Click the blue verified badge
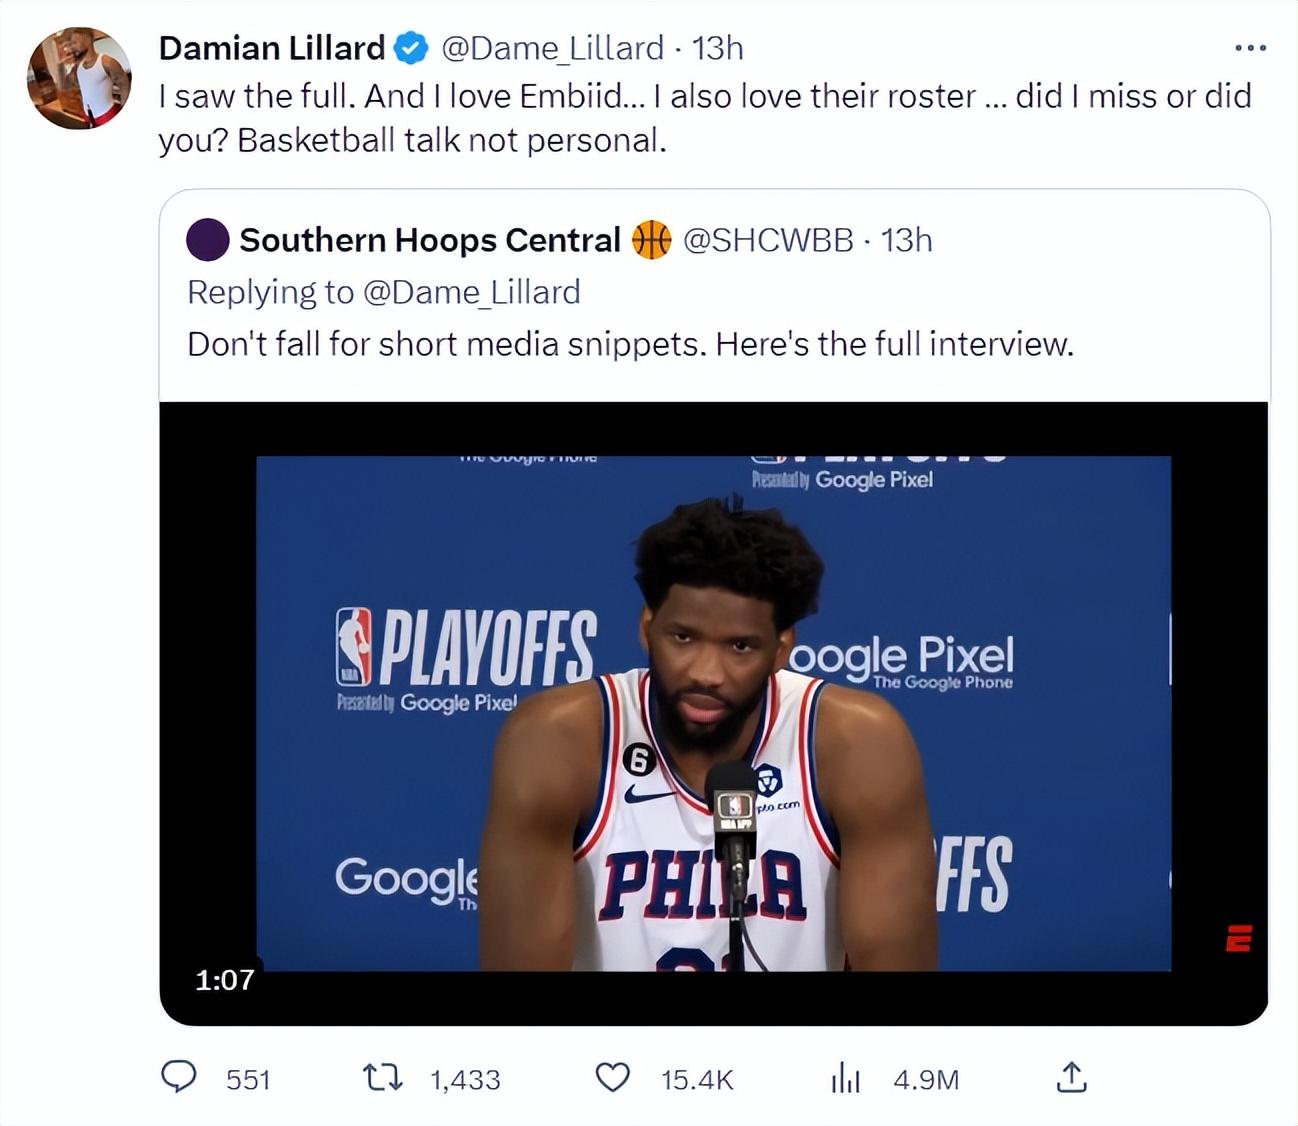Screen dimensions: 1298x1126 [x=411, y=48]
